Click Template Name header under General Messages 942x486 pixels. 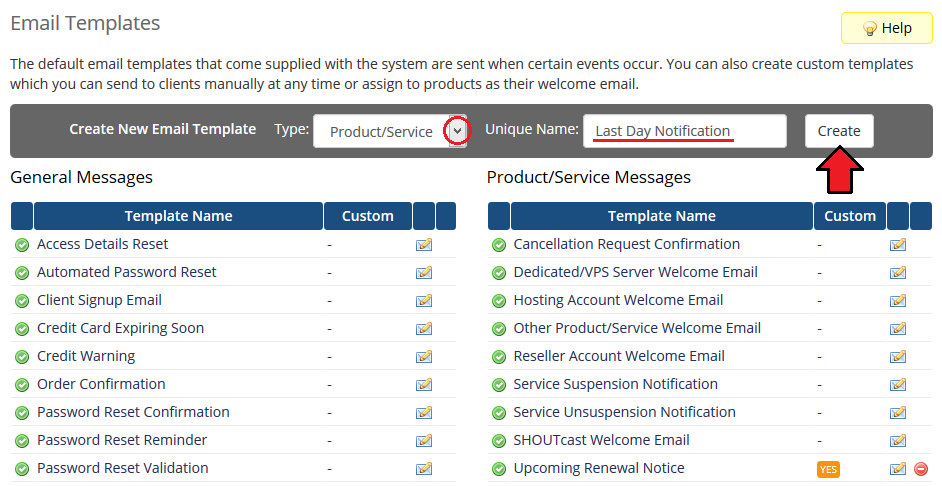click(x=178, y=216)
